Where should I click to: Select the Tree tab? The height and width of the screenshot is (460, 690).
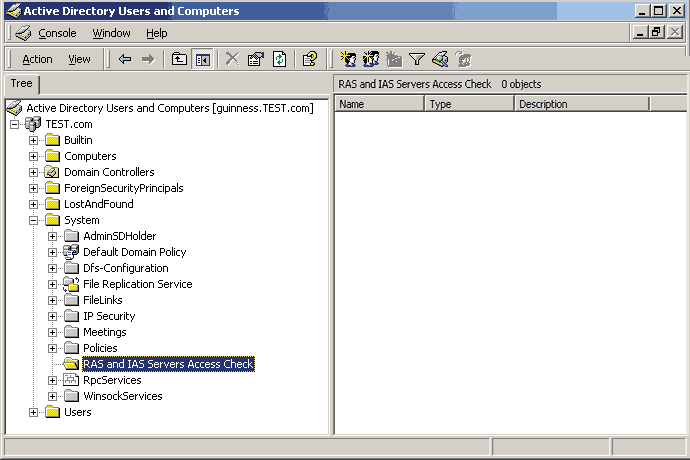(21, 84)
